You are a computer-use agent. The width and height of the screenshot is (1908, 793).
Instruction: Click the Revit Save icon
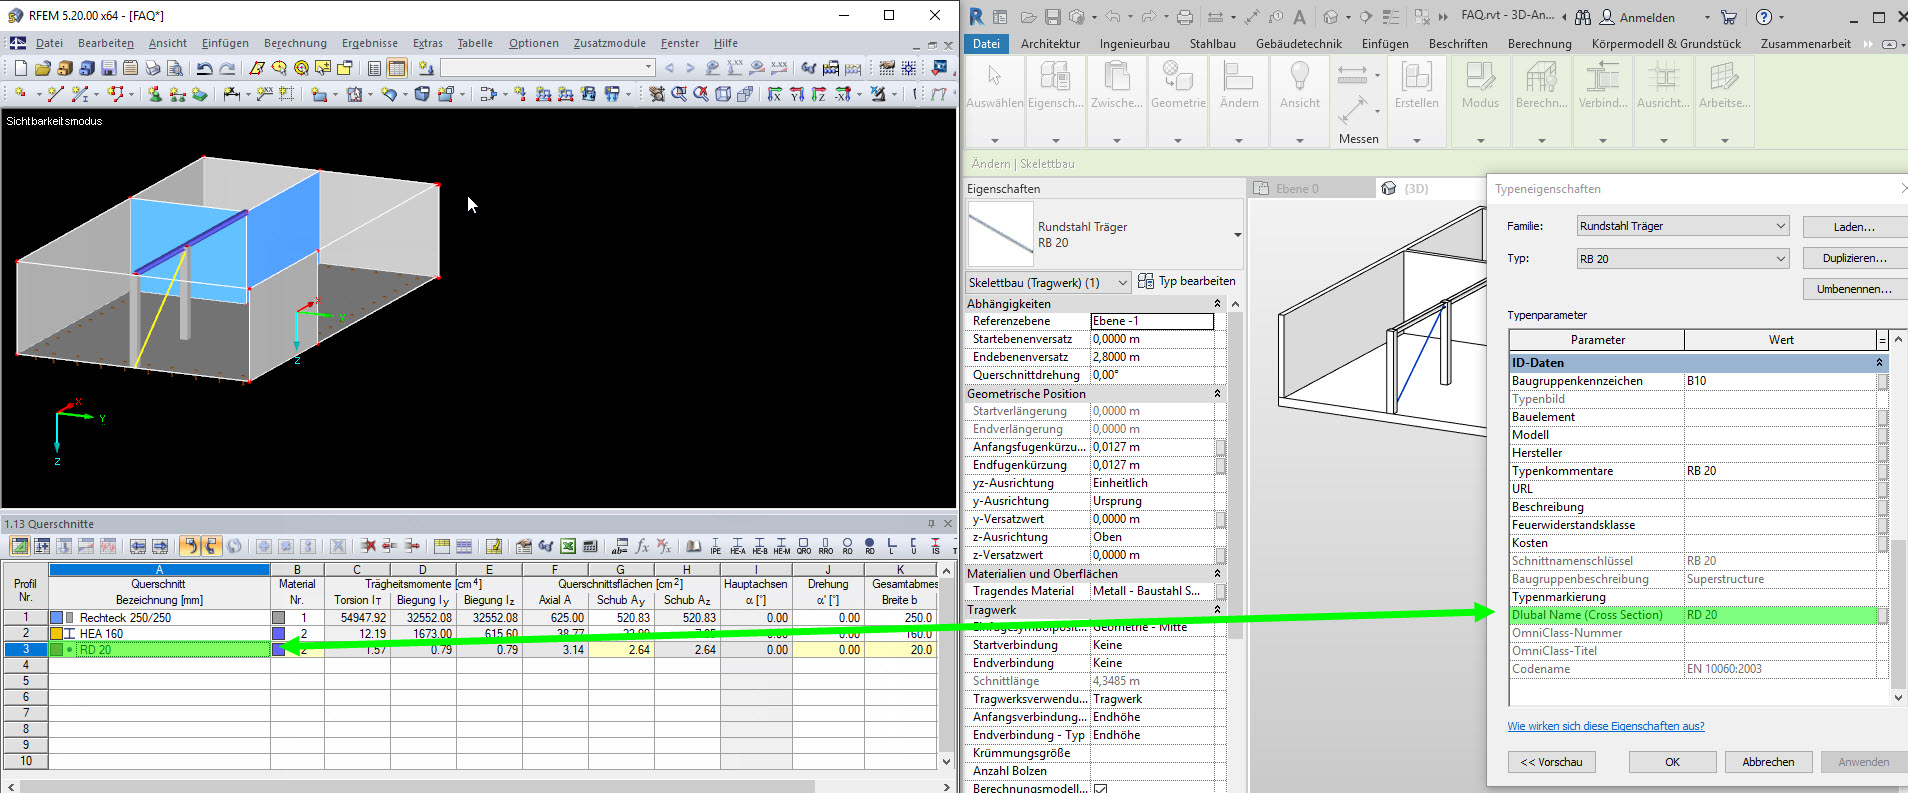[1052, 17]
